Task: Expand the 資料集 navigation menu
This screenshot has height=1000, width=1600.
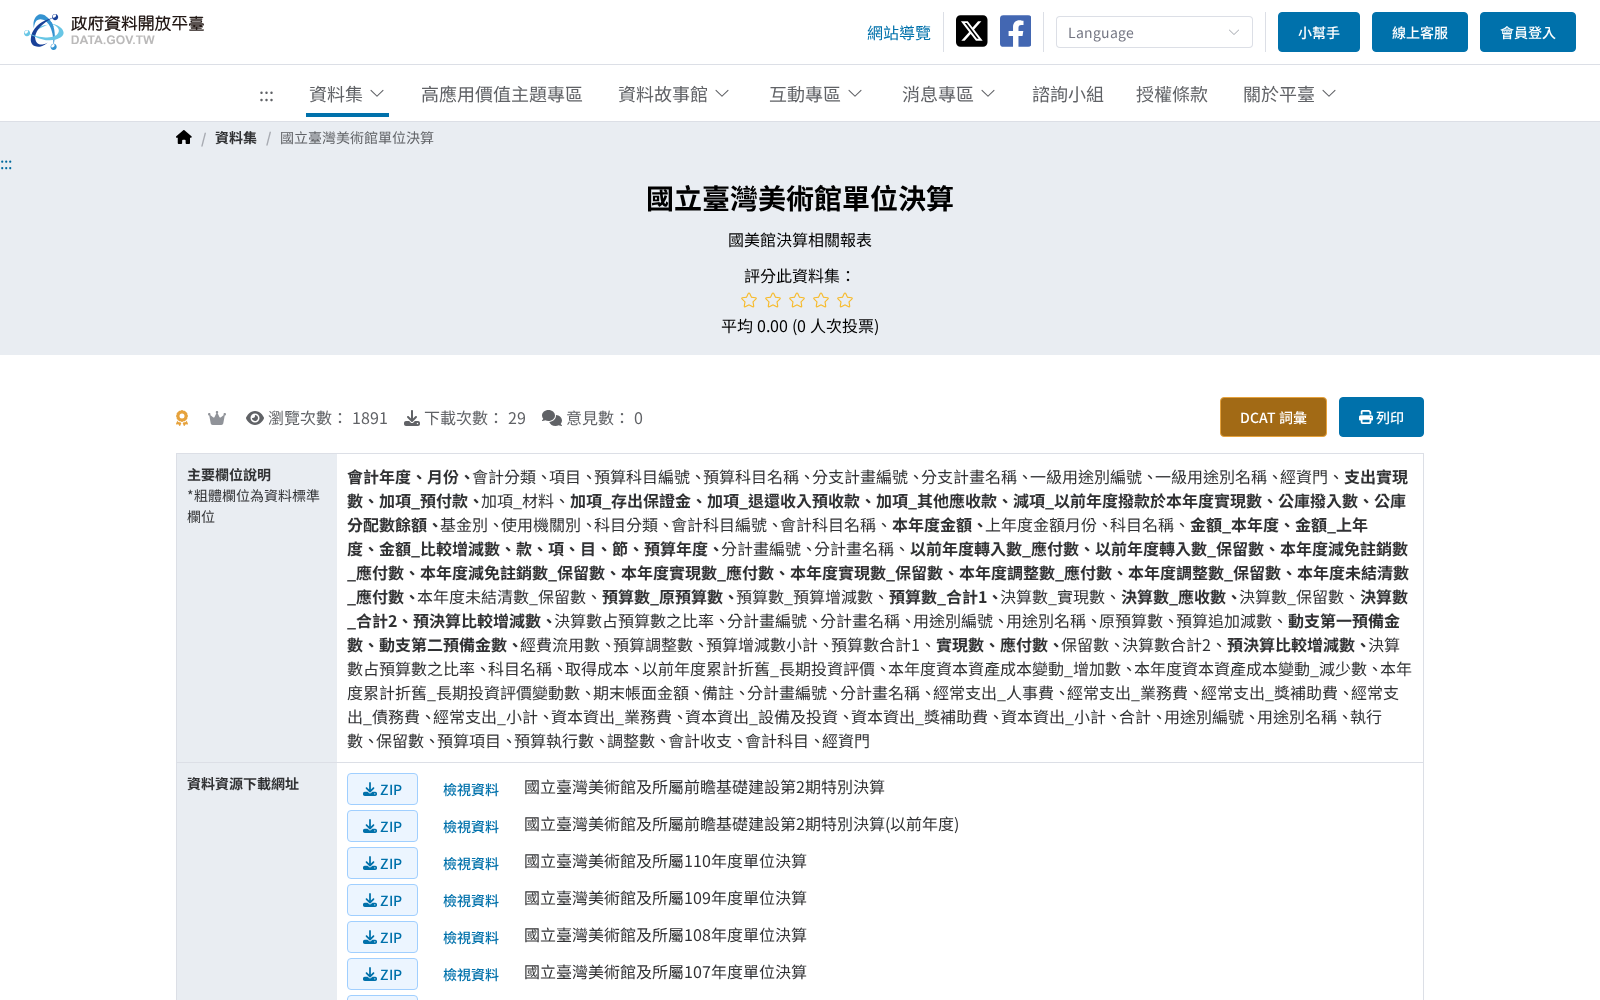Action: pos(347,94)
